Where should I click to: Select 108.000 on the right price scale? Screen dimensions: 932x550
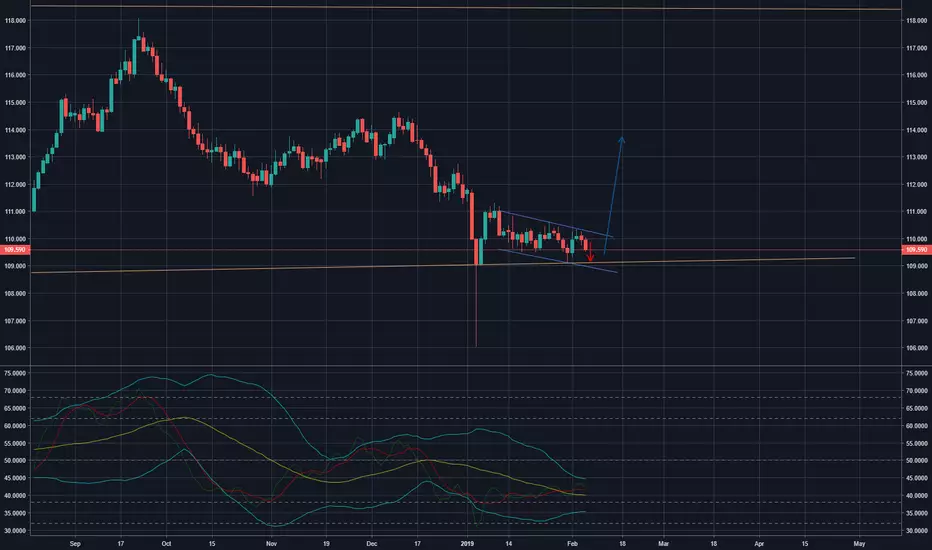(917, 293)
